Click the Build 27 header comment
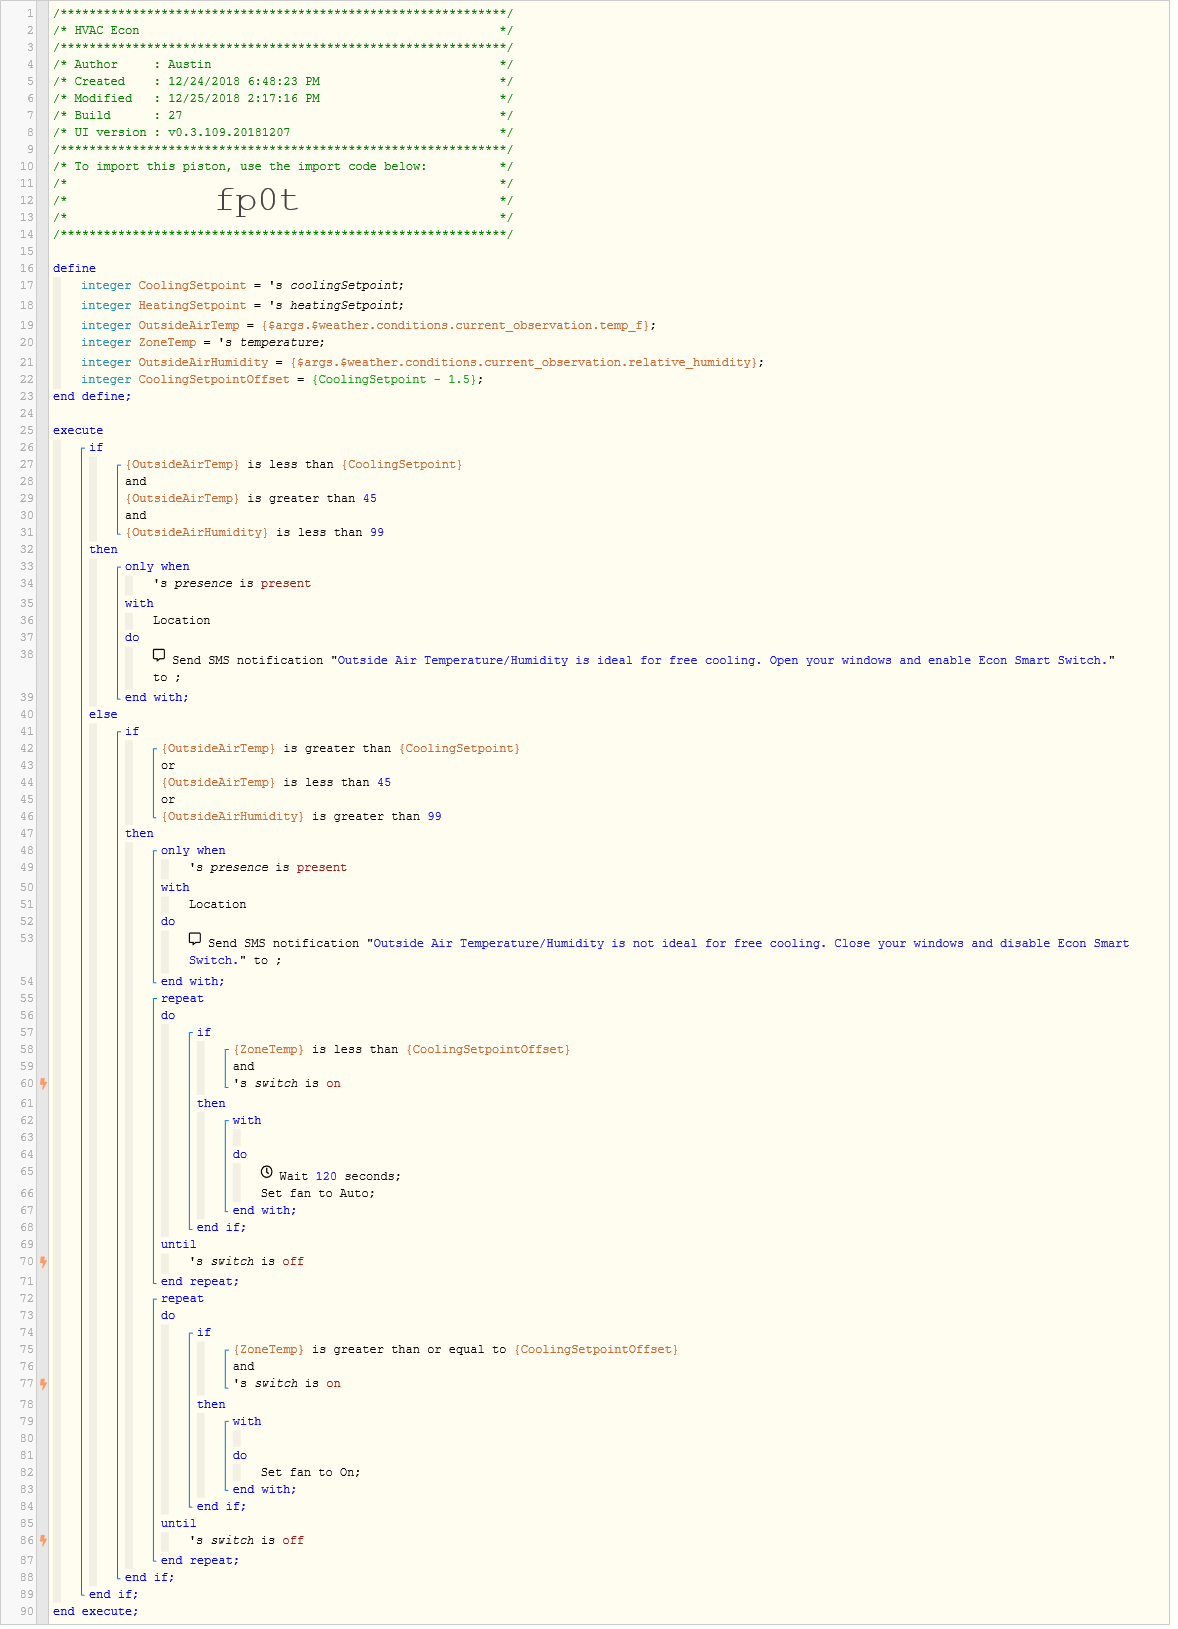The width and height of the screenshot is (1178, 1629). (x=118, y=115)
